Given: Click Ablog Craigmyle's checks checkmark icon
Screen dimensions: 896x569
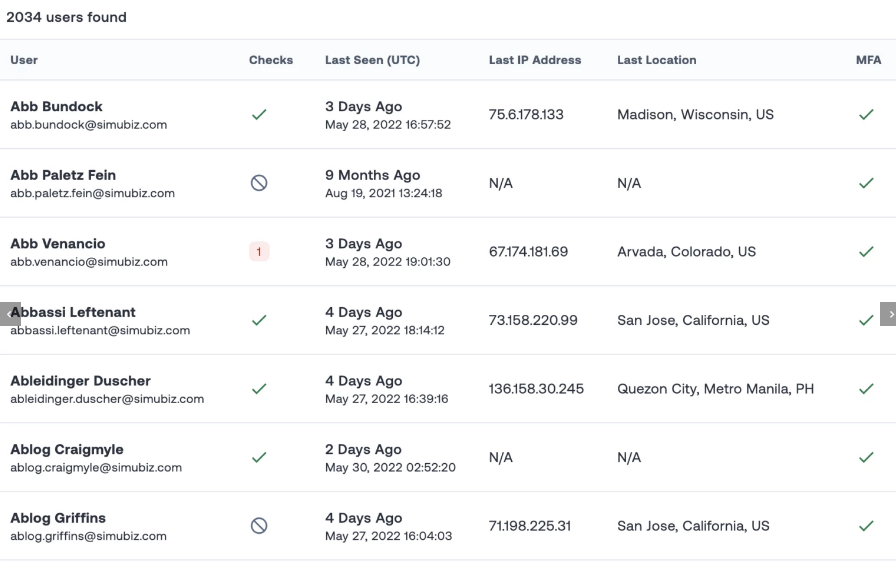Looking at the screenshot, I should (259, 457).
